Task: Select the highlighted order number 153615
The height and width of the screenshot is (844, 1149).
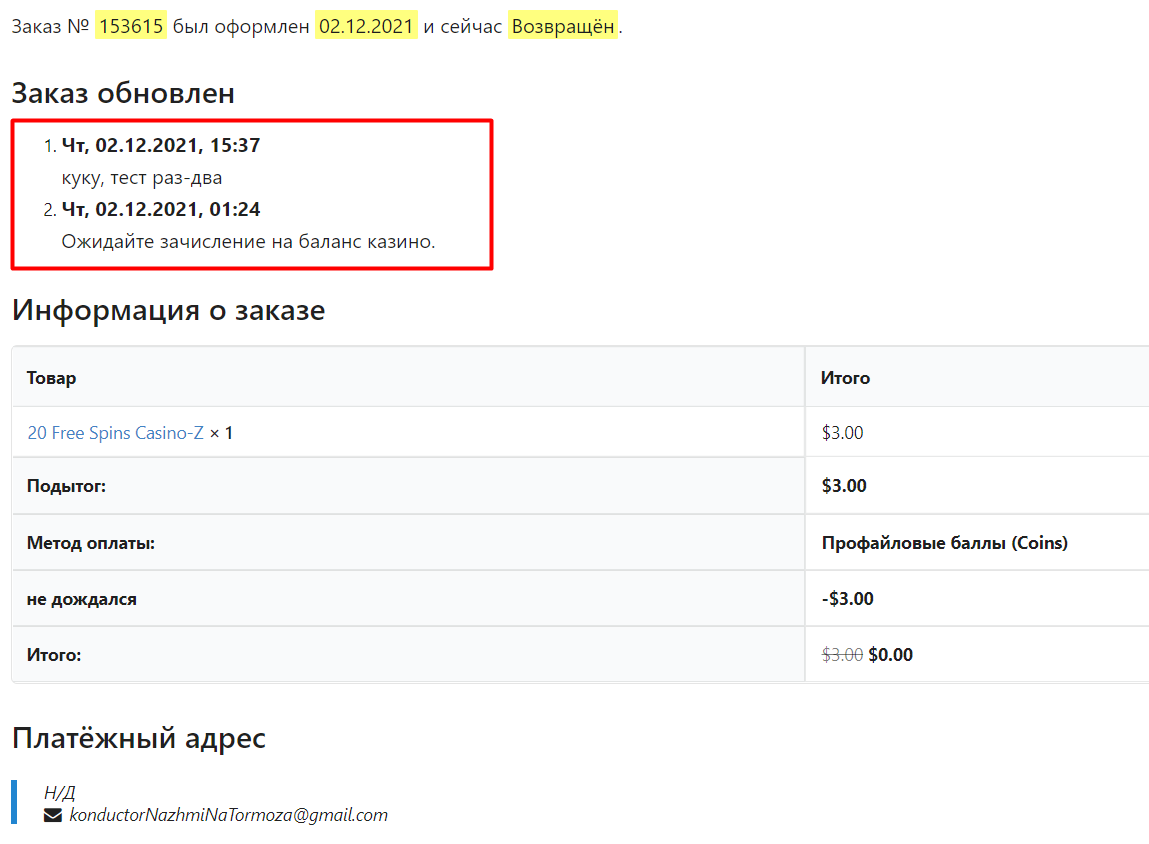Action: point(131,27)
